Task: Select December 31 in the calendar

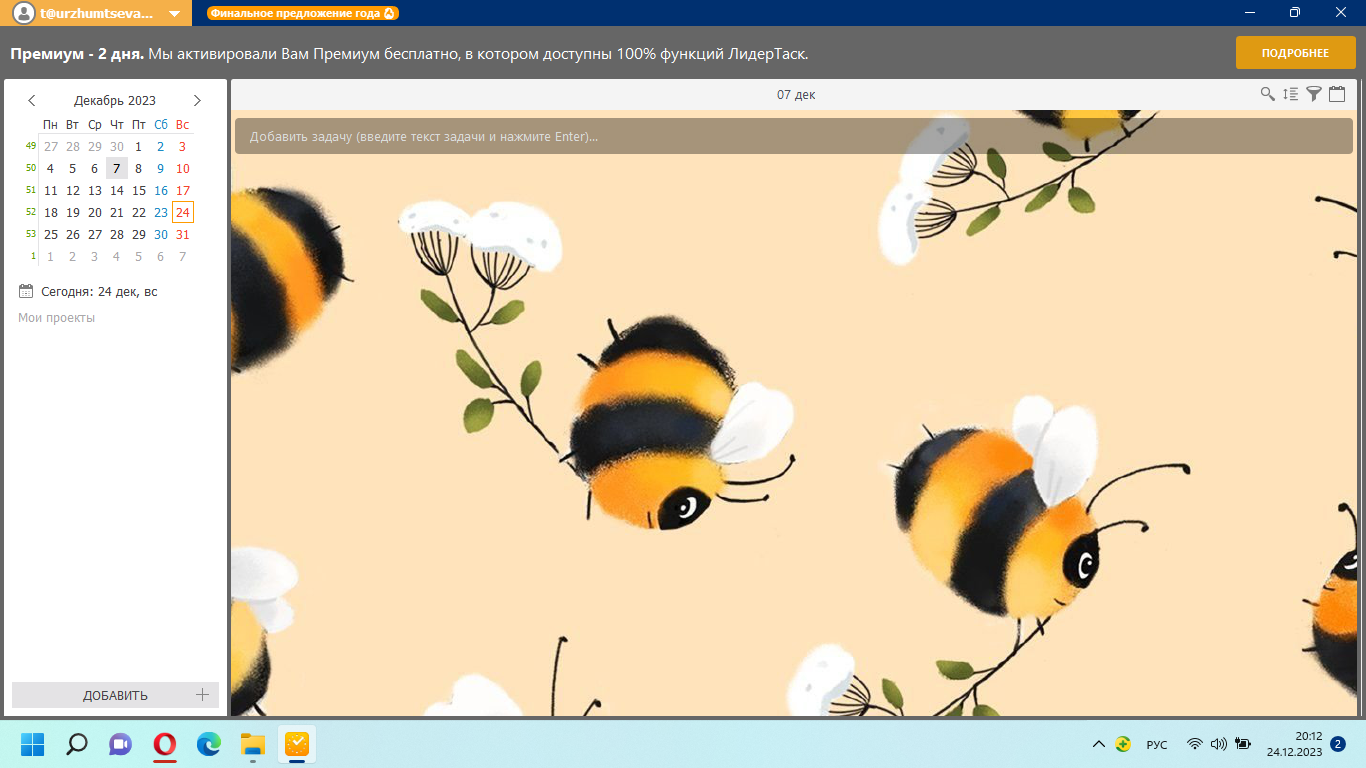Action: (182, 234)
